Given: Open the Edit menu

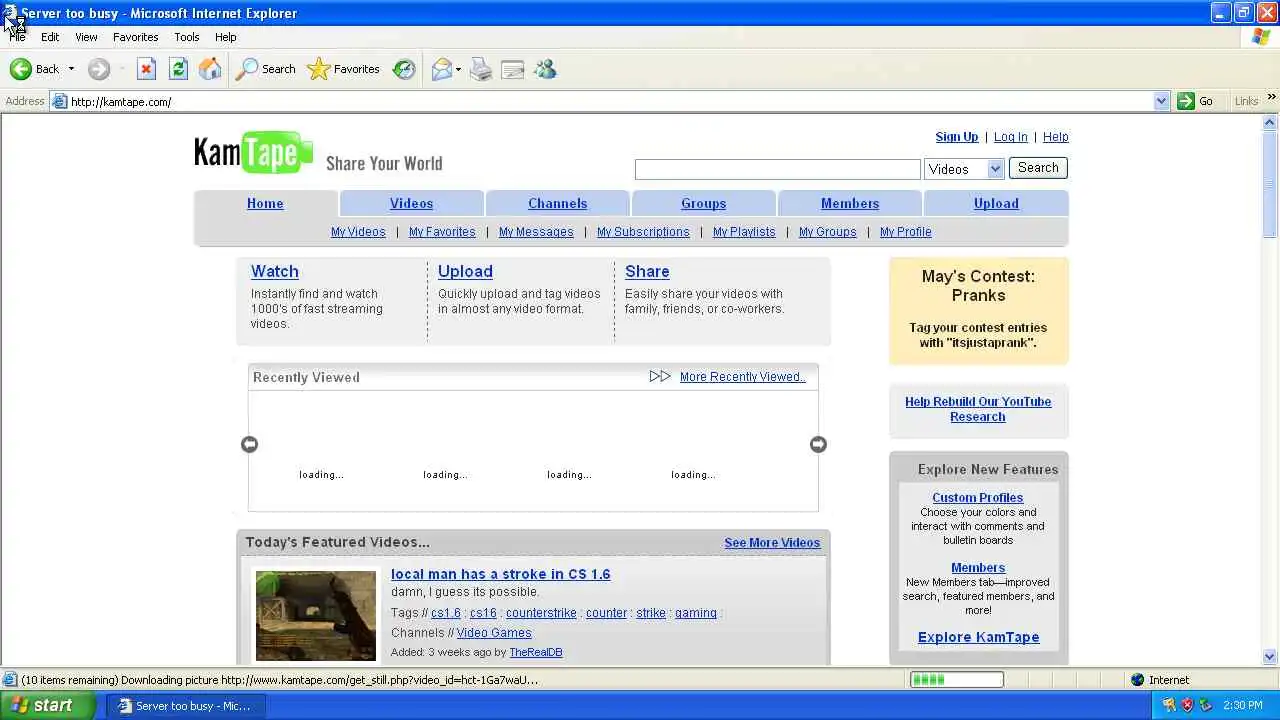Looking at the screenshot, I should pyautogui.click(x=50, y=37).
